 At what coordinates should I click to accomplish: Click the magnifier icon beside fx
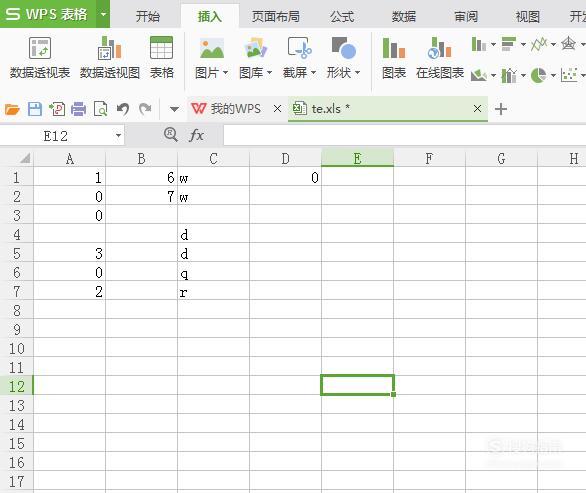171,134
